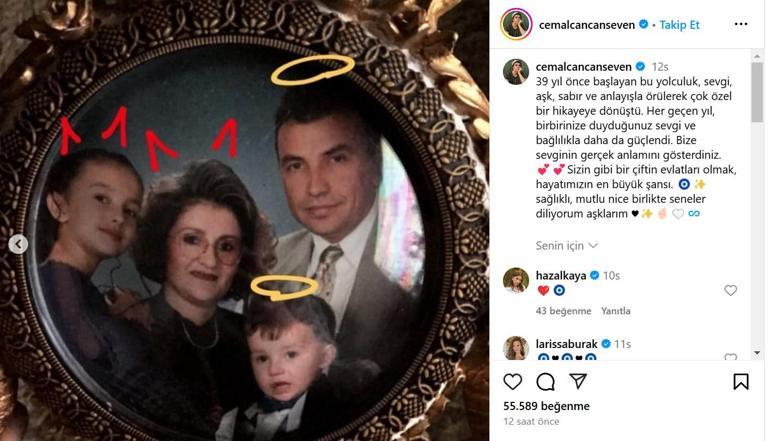Like hazalkaya's comment
This screenshot has height=441, width=770.
click(730, 291)
